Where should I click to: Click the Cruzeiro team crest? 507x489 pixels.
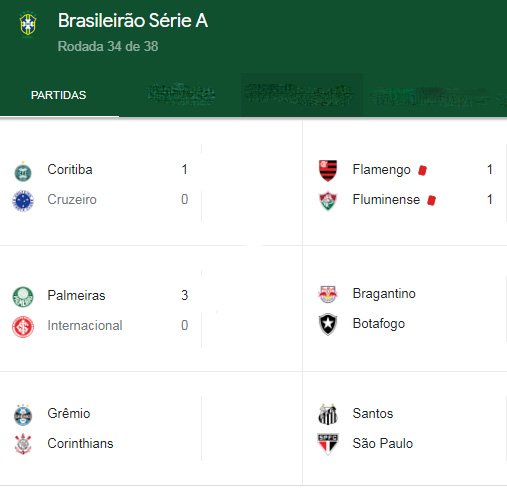coord(23,201)
